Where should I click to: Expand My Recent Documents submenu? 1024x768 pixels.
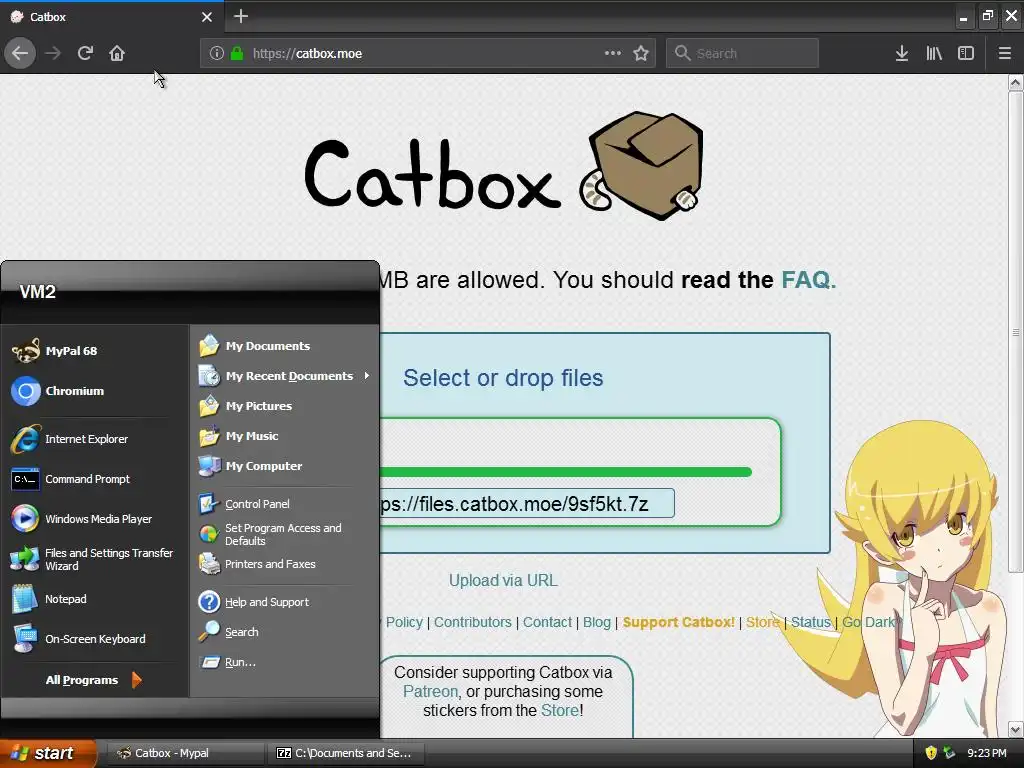[285, 376]
